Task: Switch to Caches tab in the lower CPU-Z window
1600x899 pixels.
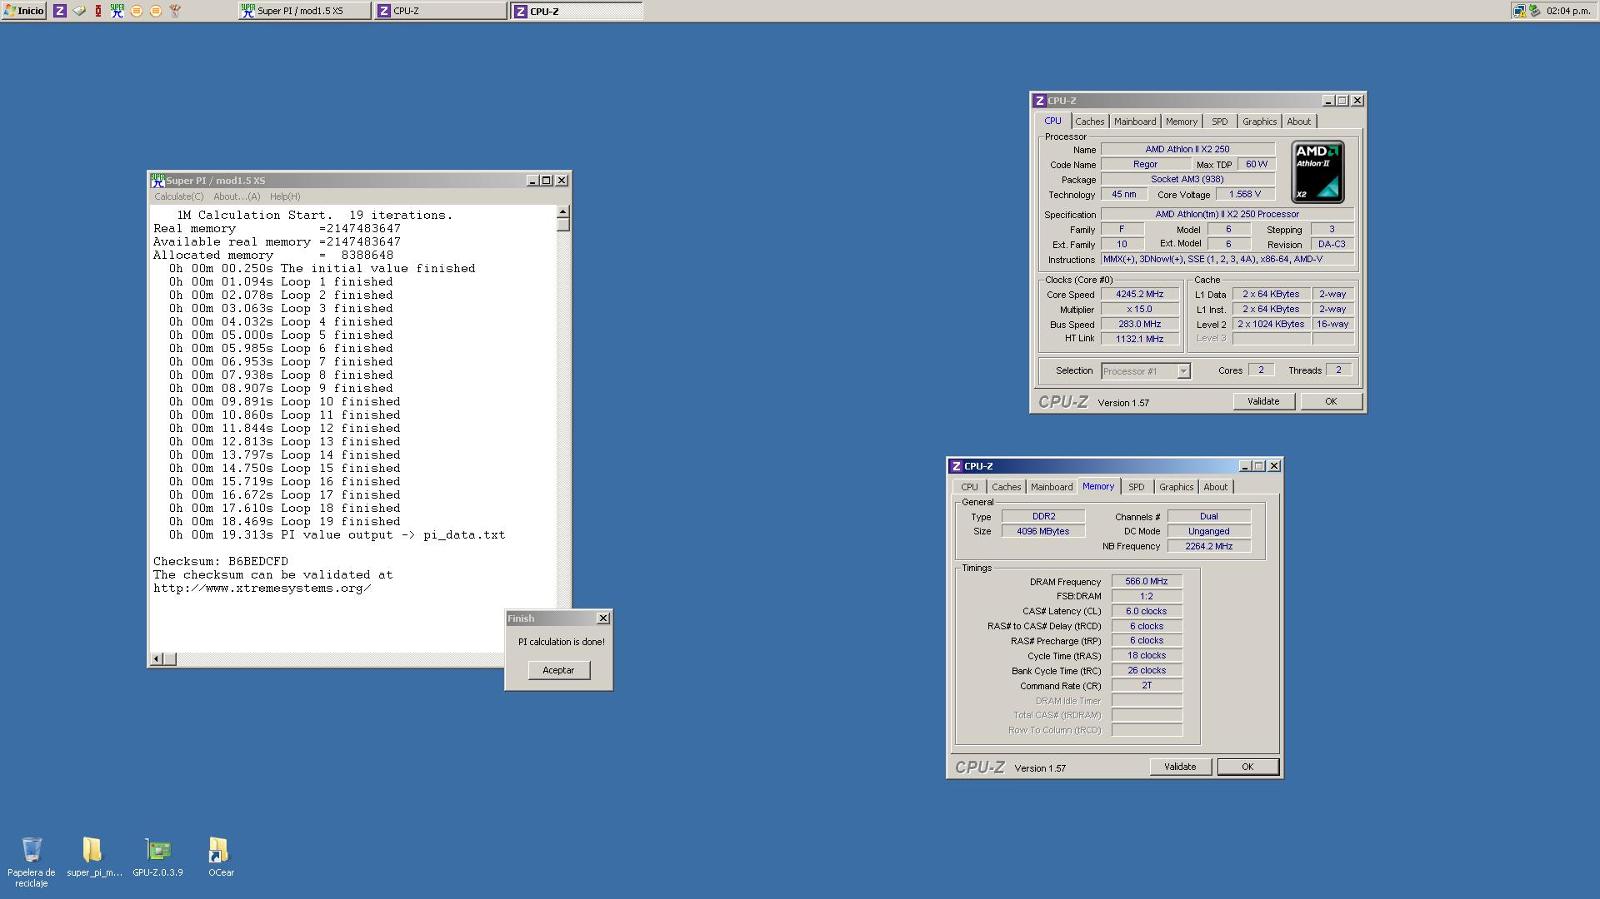Action: click(x=1007, y=487)
